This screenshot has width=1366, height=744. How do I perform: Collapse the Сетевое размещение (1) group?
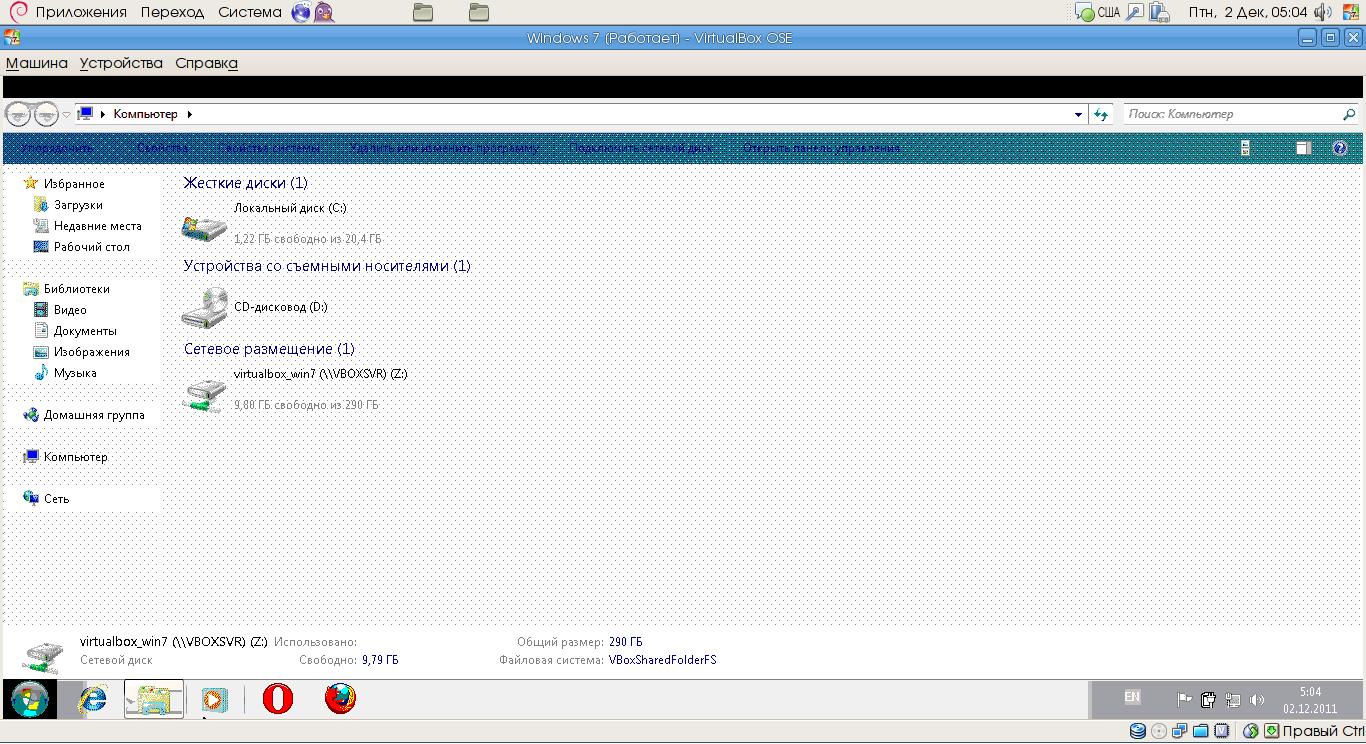tap(269, 349)
